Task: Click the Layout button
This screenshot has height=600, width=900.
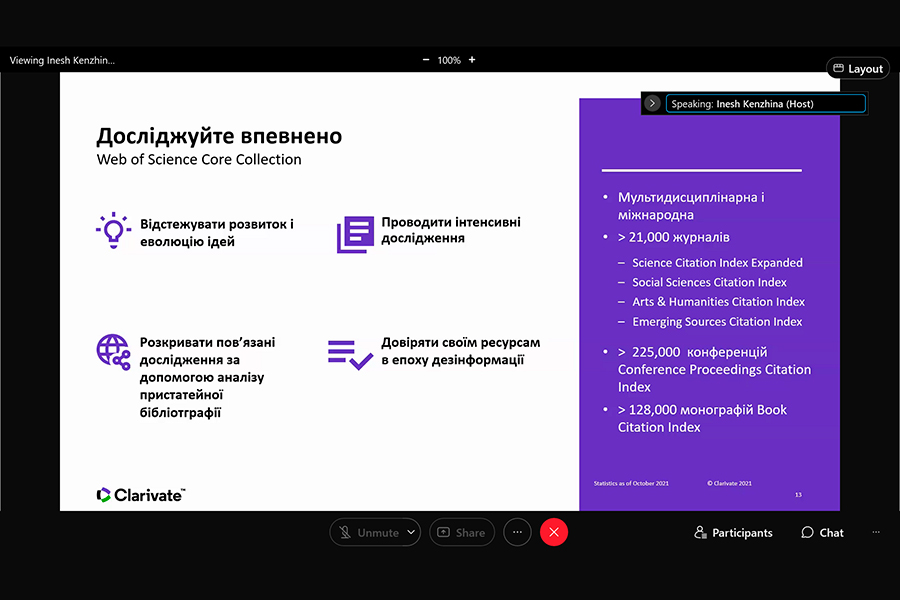Action: pos(858,68)
